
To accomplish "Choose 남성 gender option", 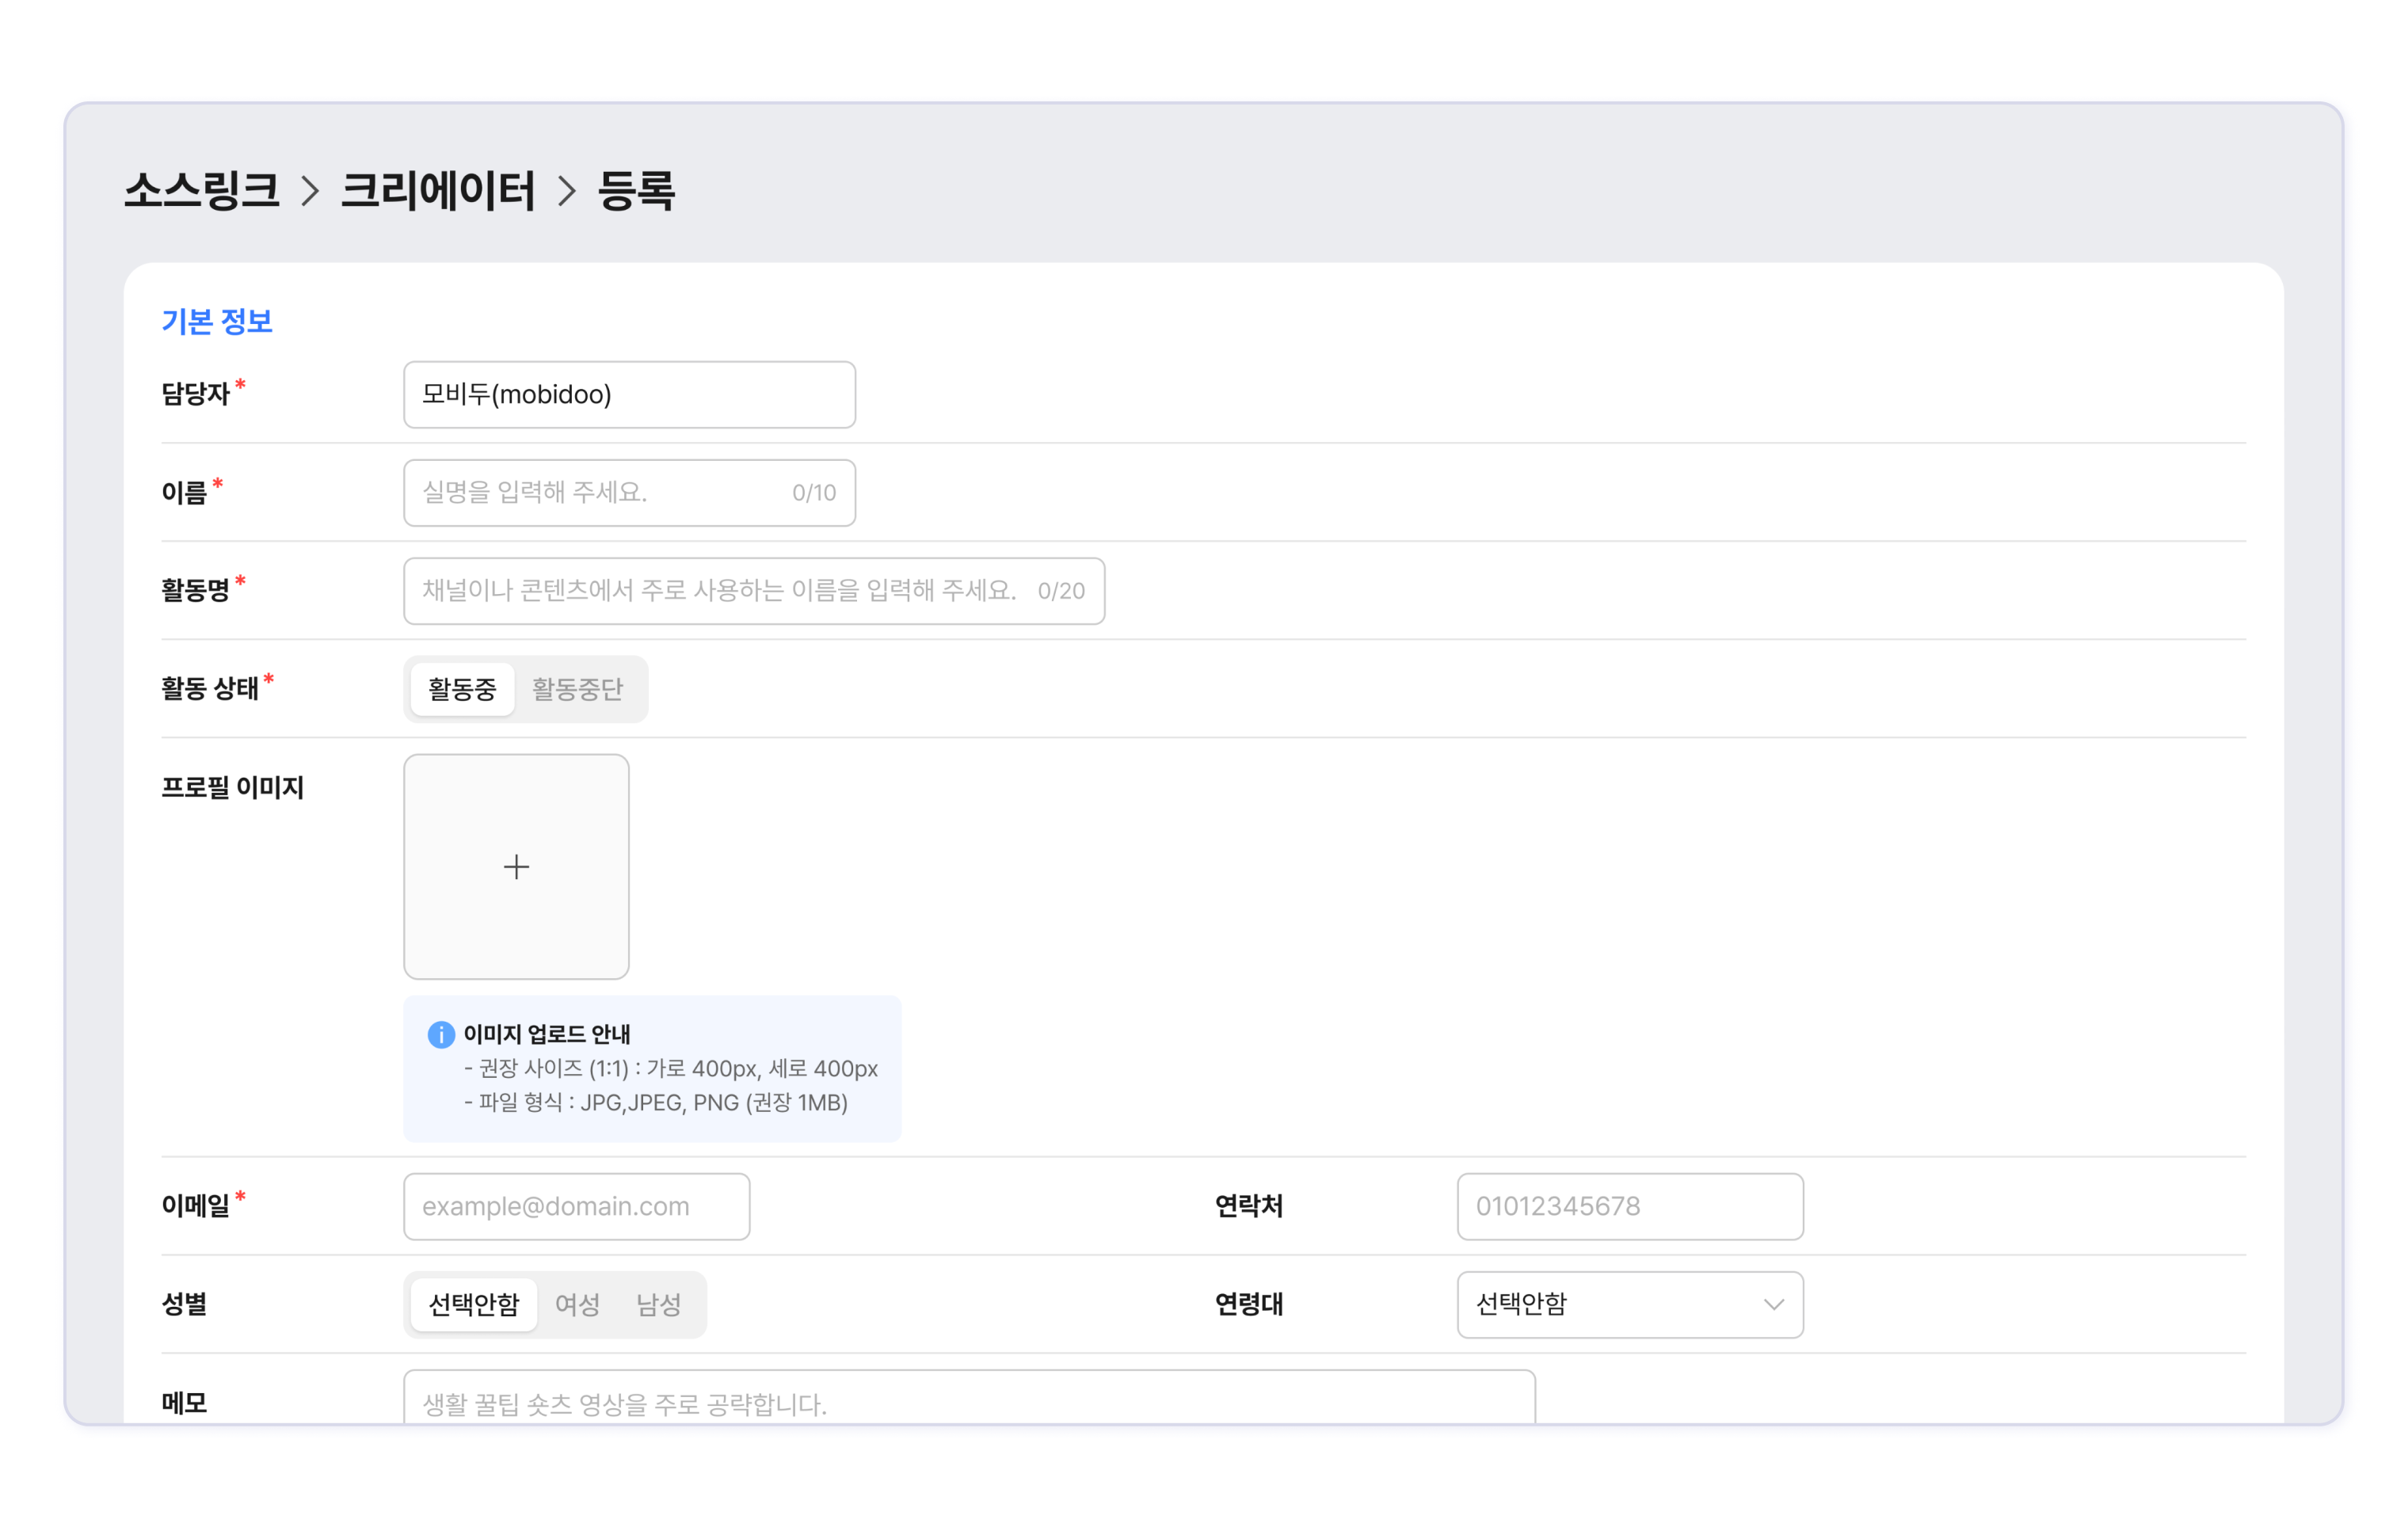I will click(x=658, y=1304).
